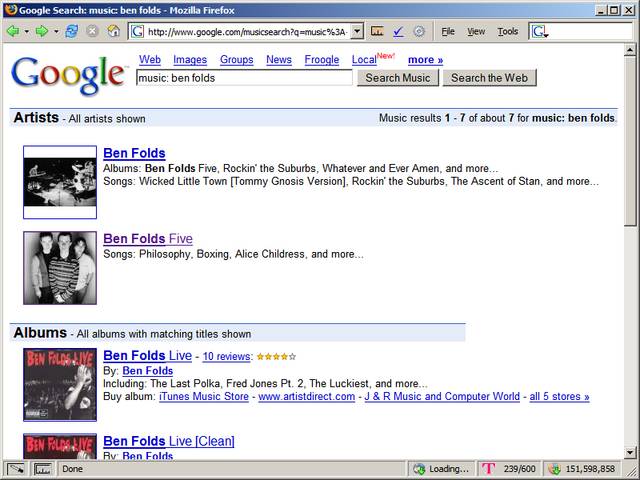640x480 pixels.
Task: Reload the current page
Action: pos(72,31)
